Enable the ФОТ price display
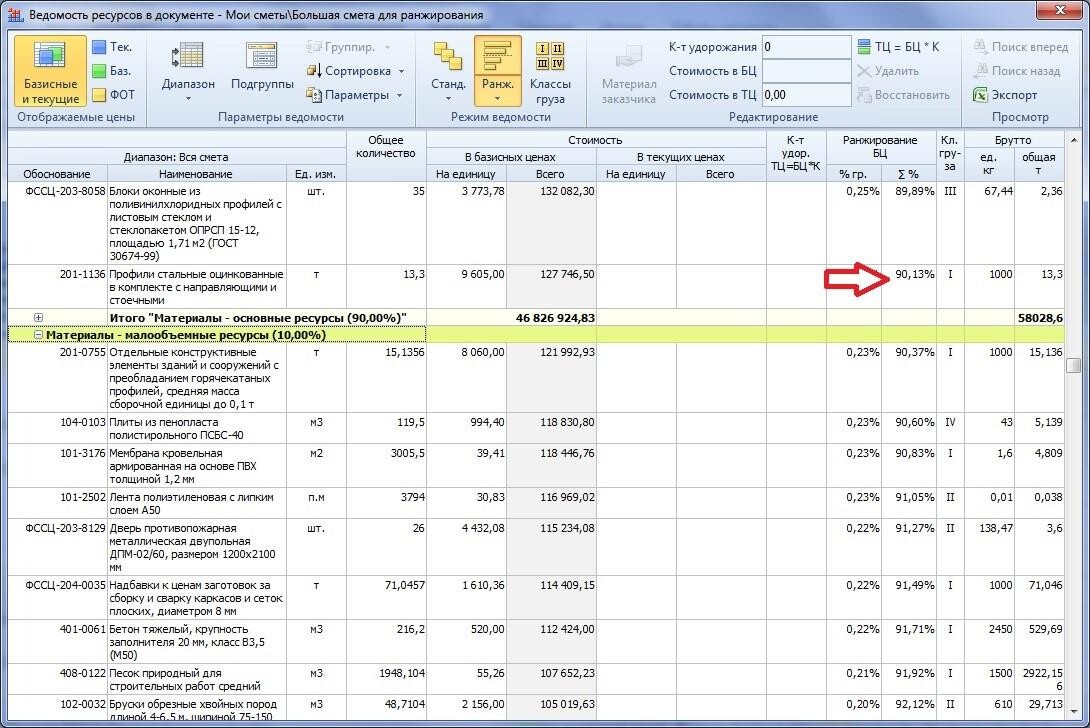Screen dimensions: 1090x728 click(113, 95)
